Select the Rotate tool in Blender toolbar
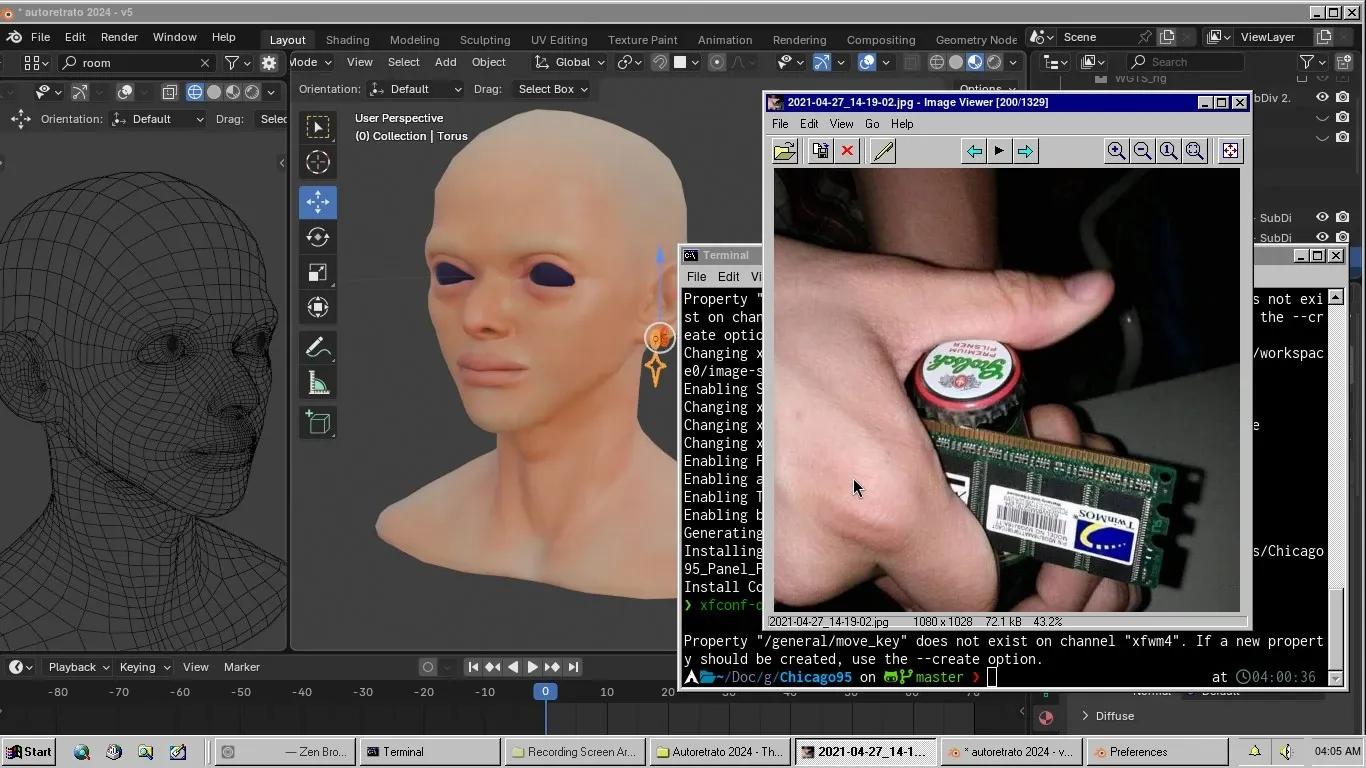1366x768 pixels. point(318,237)
